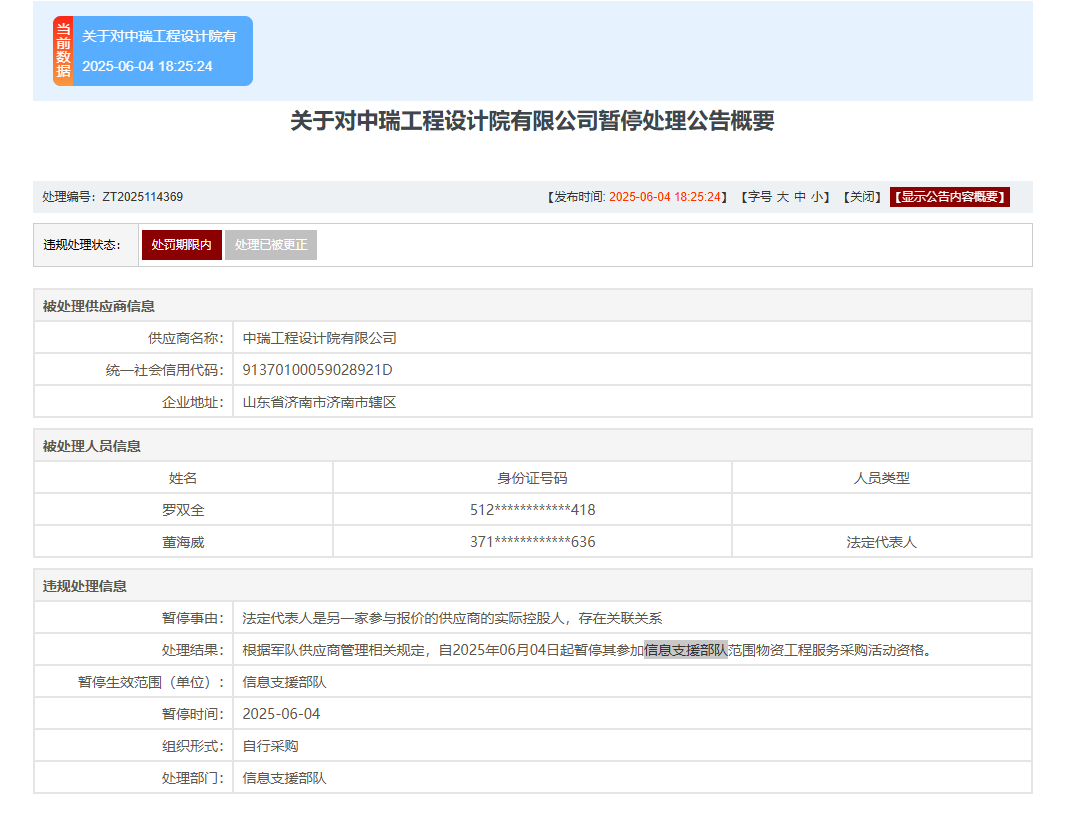This screenshot has height=826, width=1074.
Task: Set font size to 小
Action: click(817, 197)
